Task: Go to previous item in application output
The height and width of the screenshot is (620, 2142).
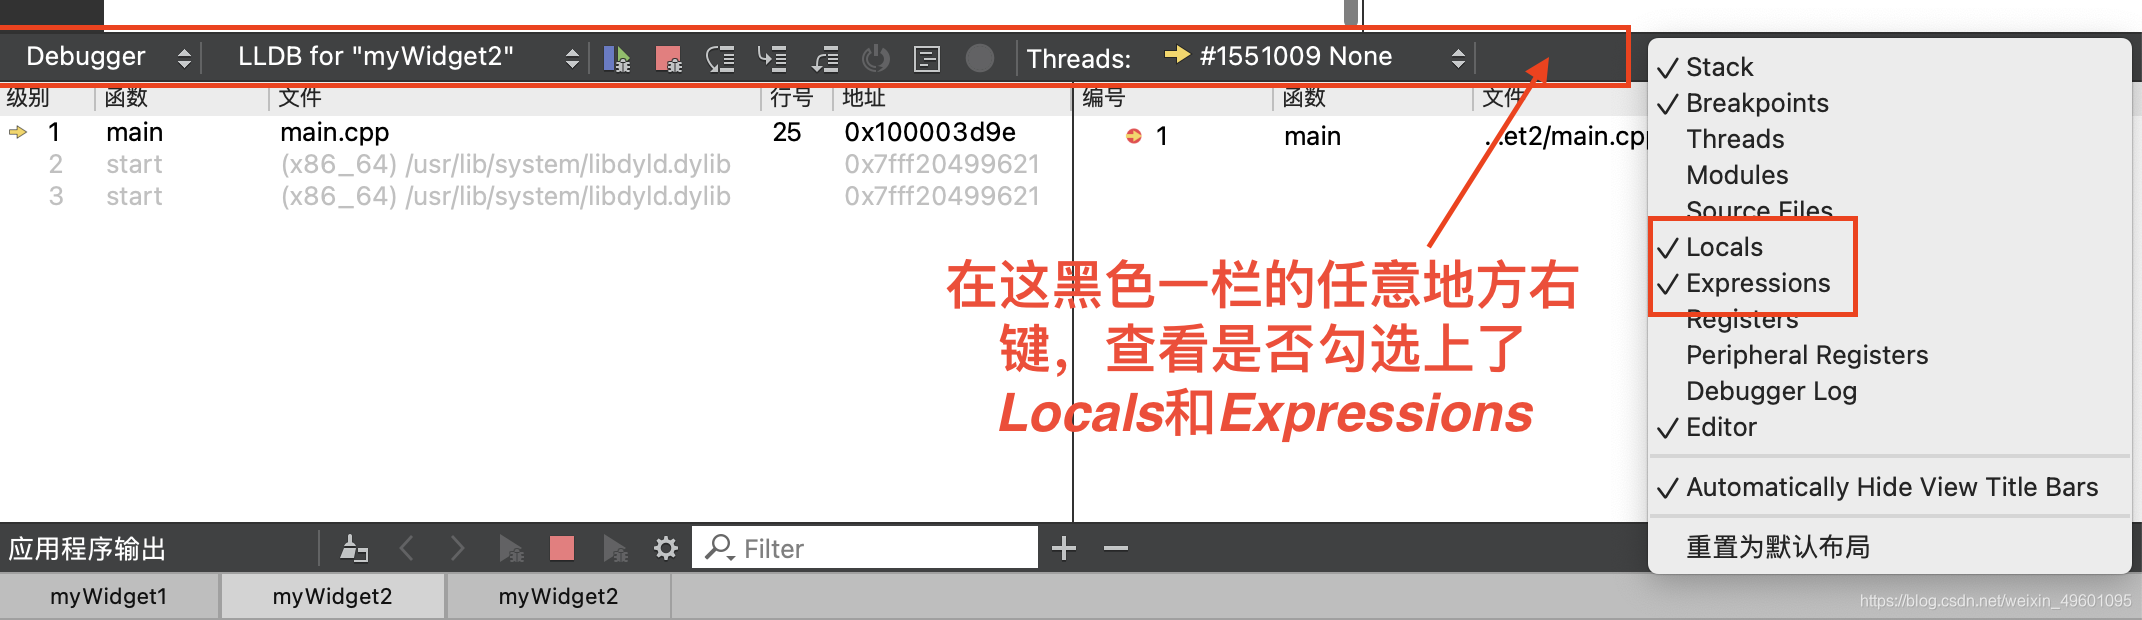Action: (406, 548)
